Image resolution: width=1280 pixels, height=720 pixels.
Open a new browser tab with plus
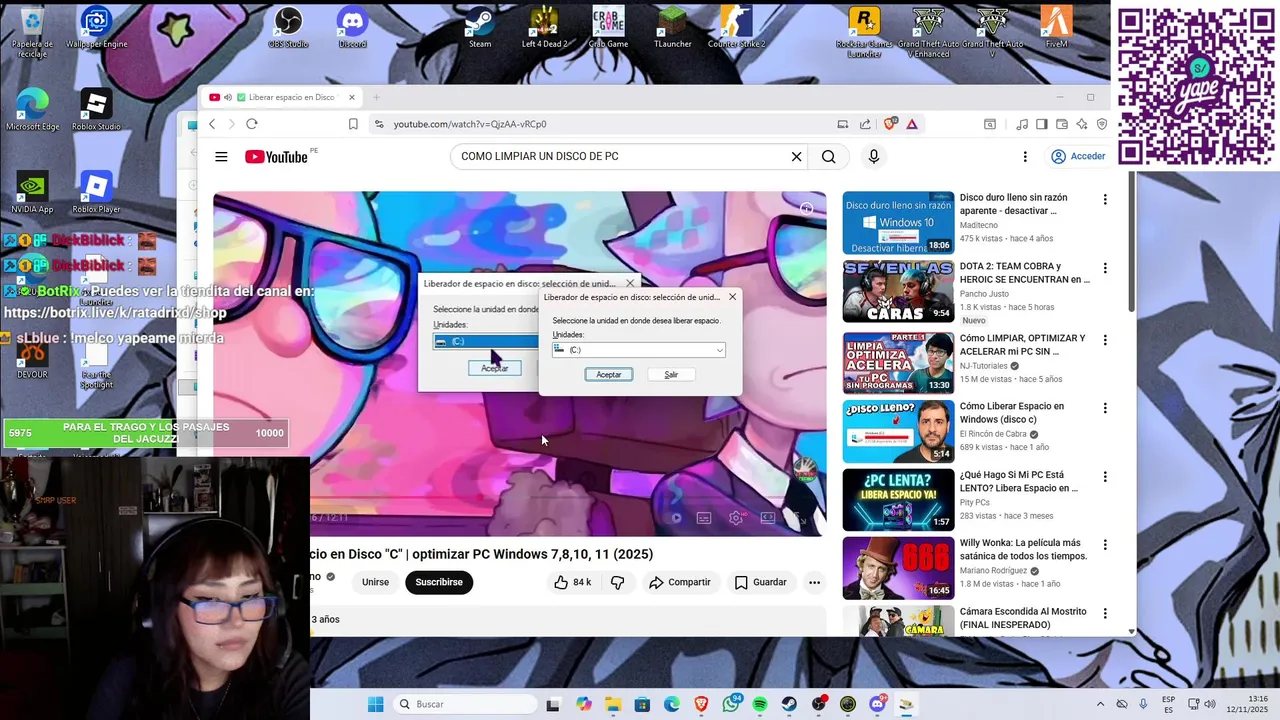(376, 97)
